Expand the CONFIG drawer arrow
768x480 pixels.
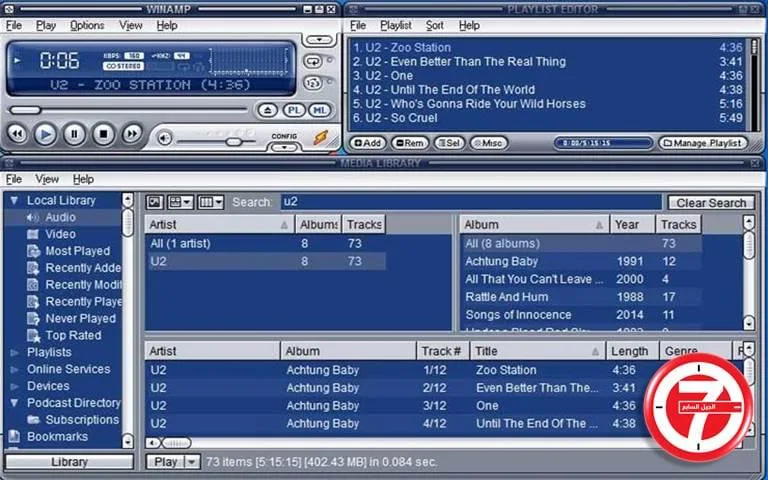point(284,146)
